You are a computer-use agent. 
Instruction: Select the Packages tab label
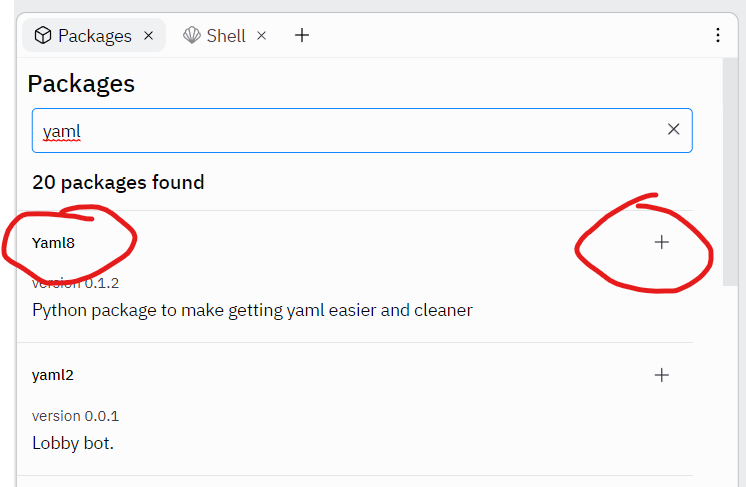tap(95, 36)
